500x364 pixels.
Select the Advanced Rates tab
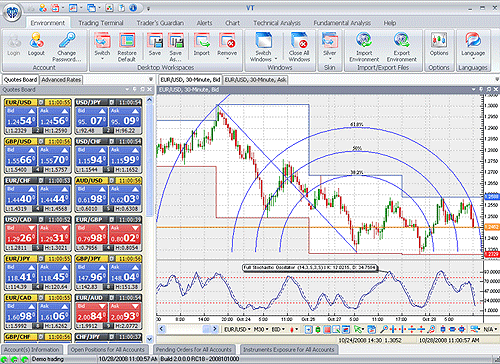pos(61,80)
